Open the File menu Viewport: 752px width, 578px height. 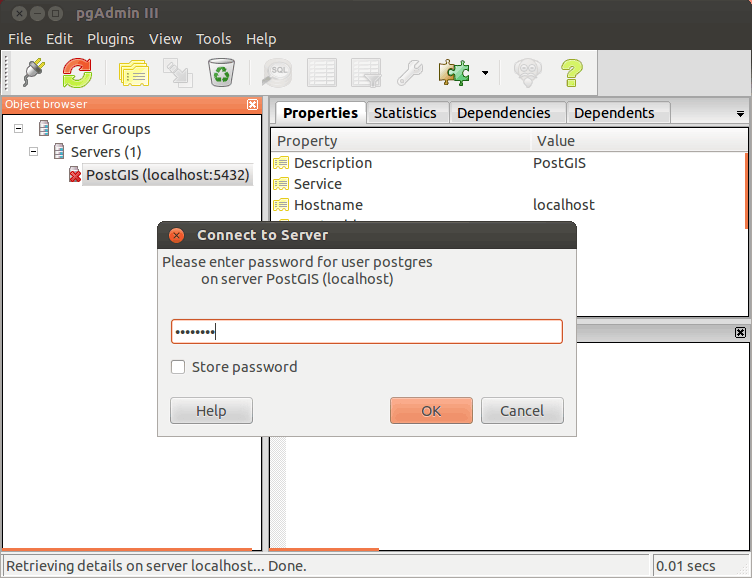[x=20, y=39]
